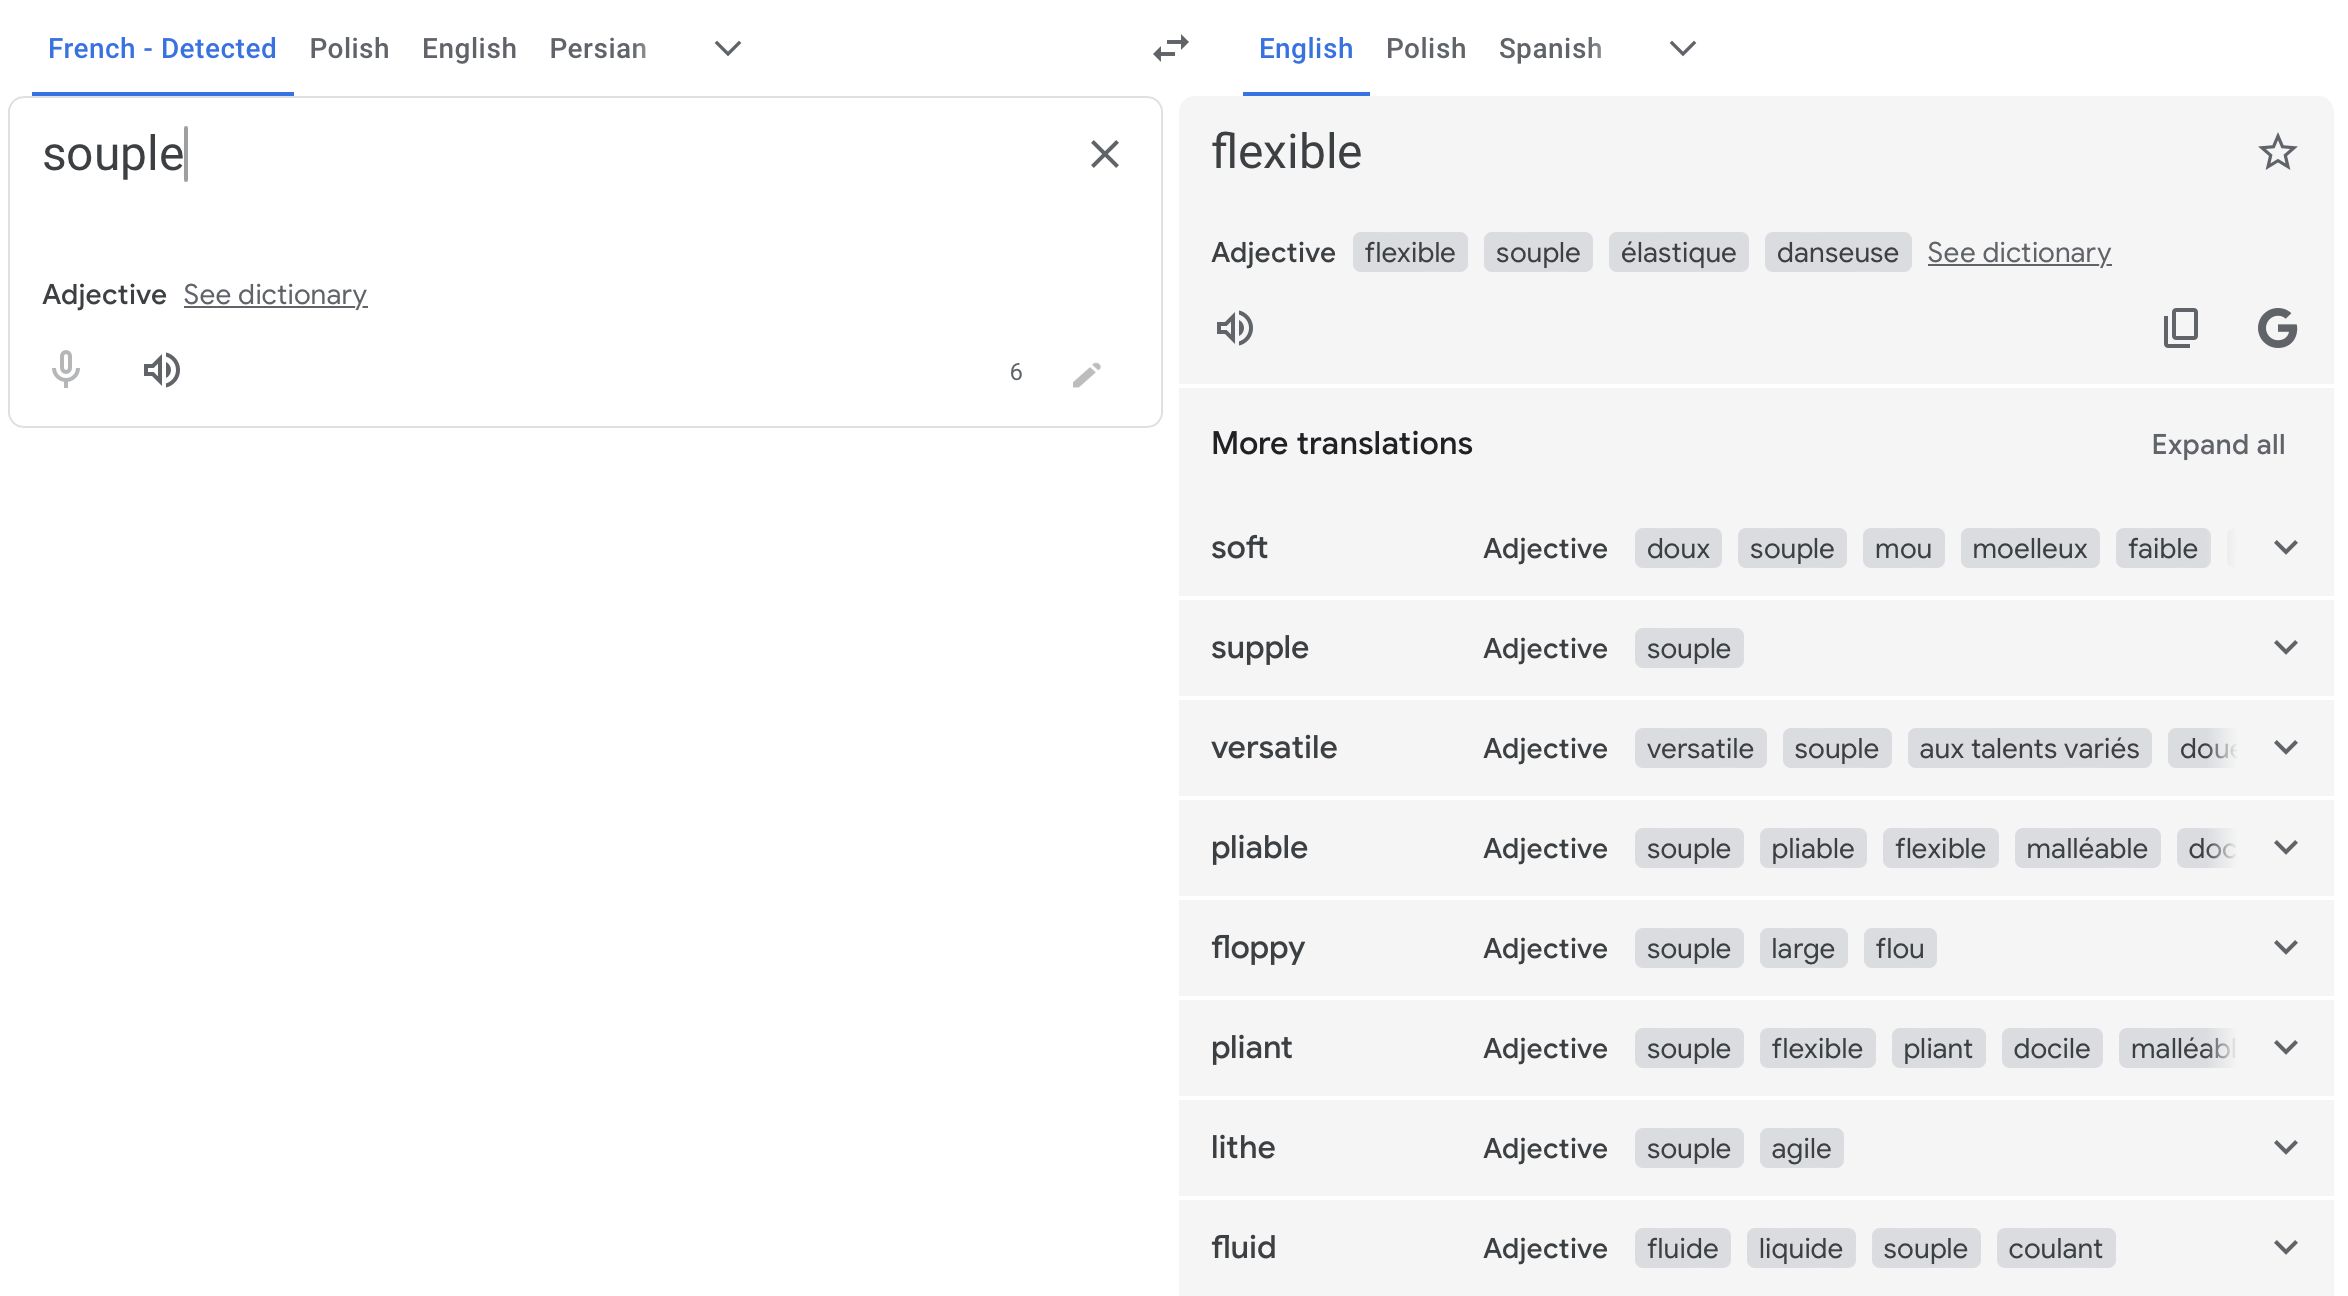Click the translated word flexible heading
Screen dimensions: 2348x1296
1287,152
